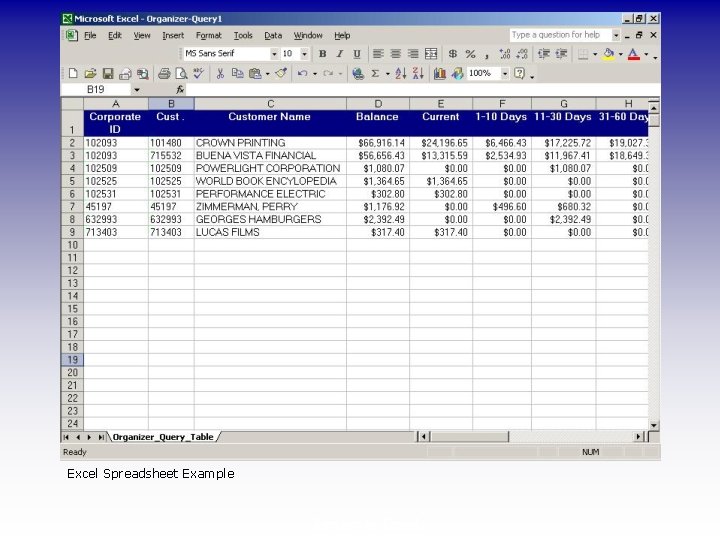The image size is (720, 540).
Task: Expand the Fill Color palette arrow
Action: [621, 54]
